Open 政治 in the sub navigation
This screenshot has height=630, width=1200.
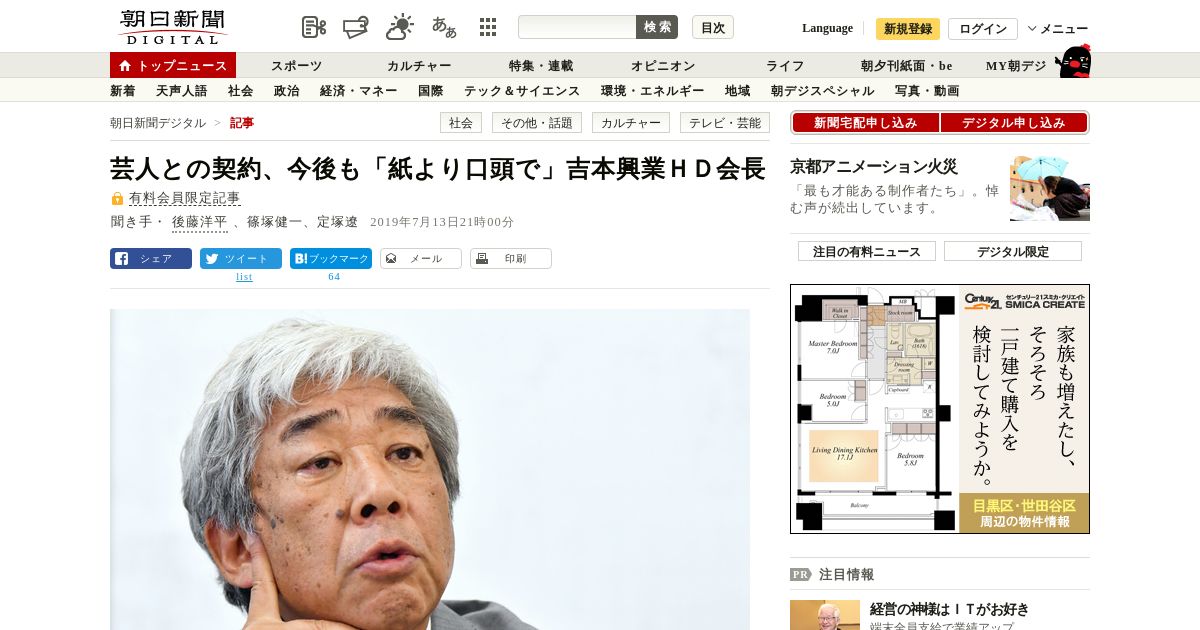click(287, 91)
